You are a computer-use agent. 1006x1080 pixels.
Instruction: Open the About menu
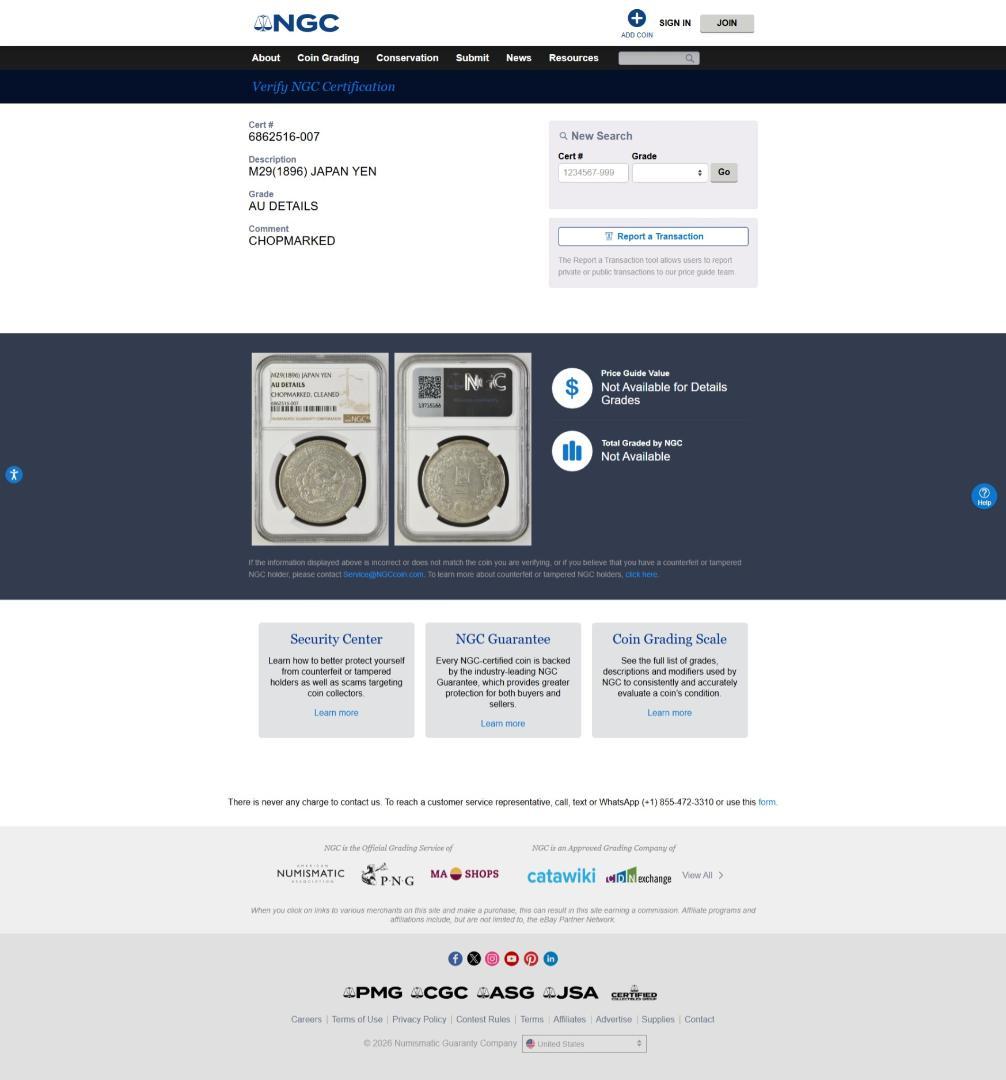[x=266, y=58]
